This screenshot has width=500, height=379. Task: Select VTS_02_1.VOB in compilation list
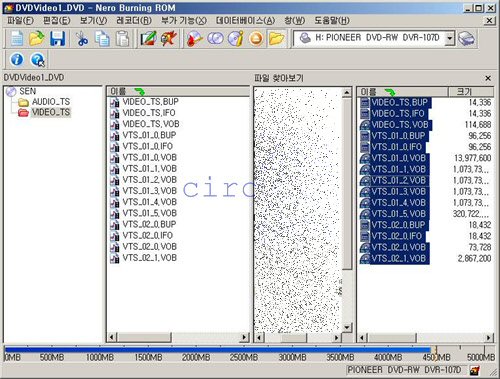(x=150, y=258)
